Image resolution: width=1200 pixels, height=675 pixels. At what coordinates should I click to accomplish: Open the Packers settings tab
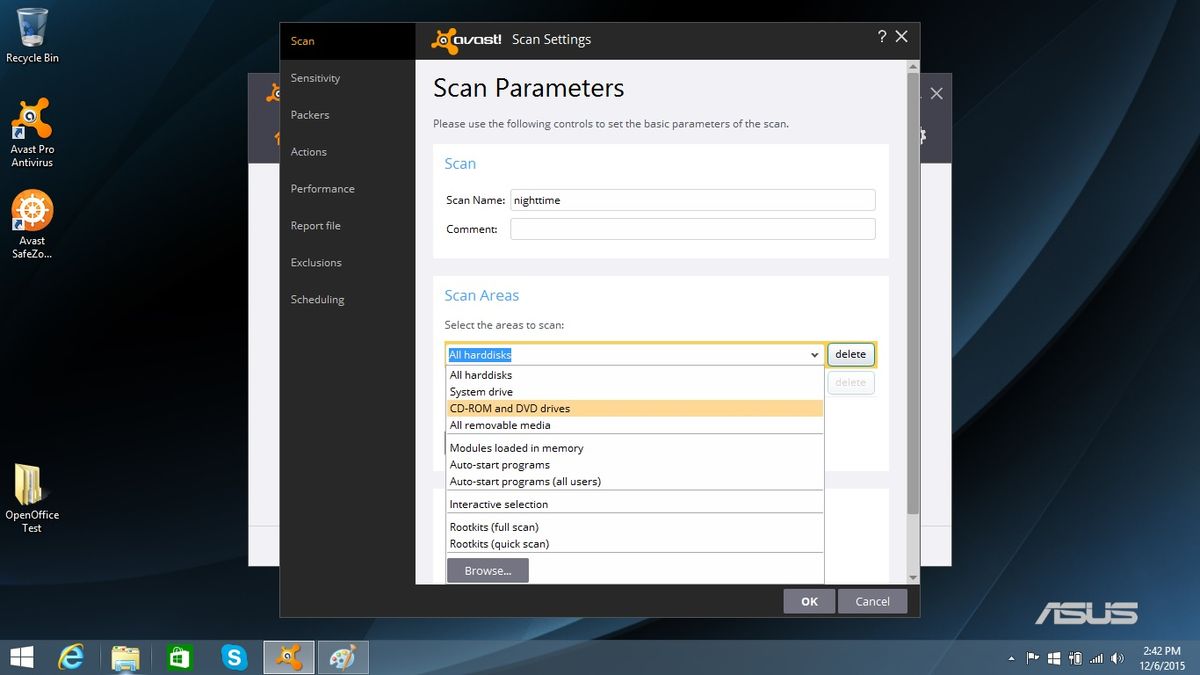[347, 115]
